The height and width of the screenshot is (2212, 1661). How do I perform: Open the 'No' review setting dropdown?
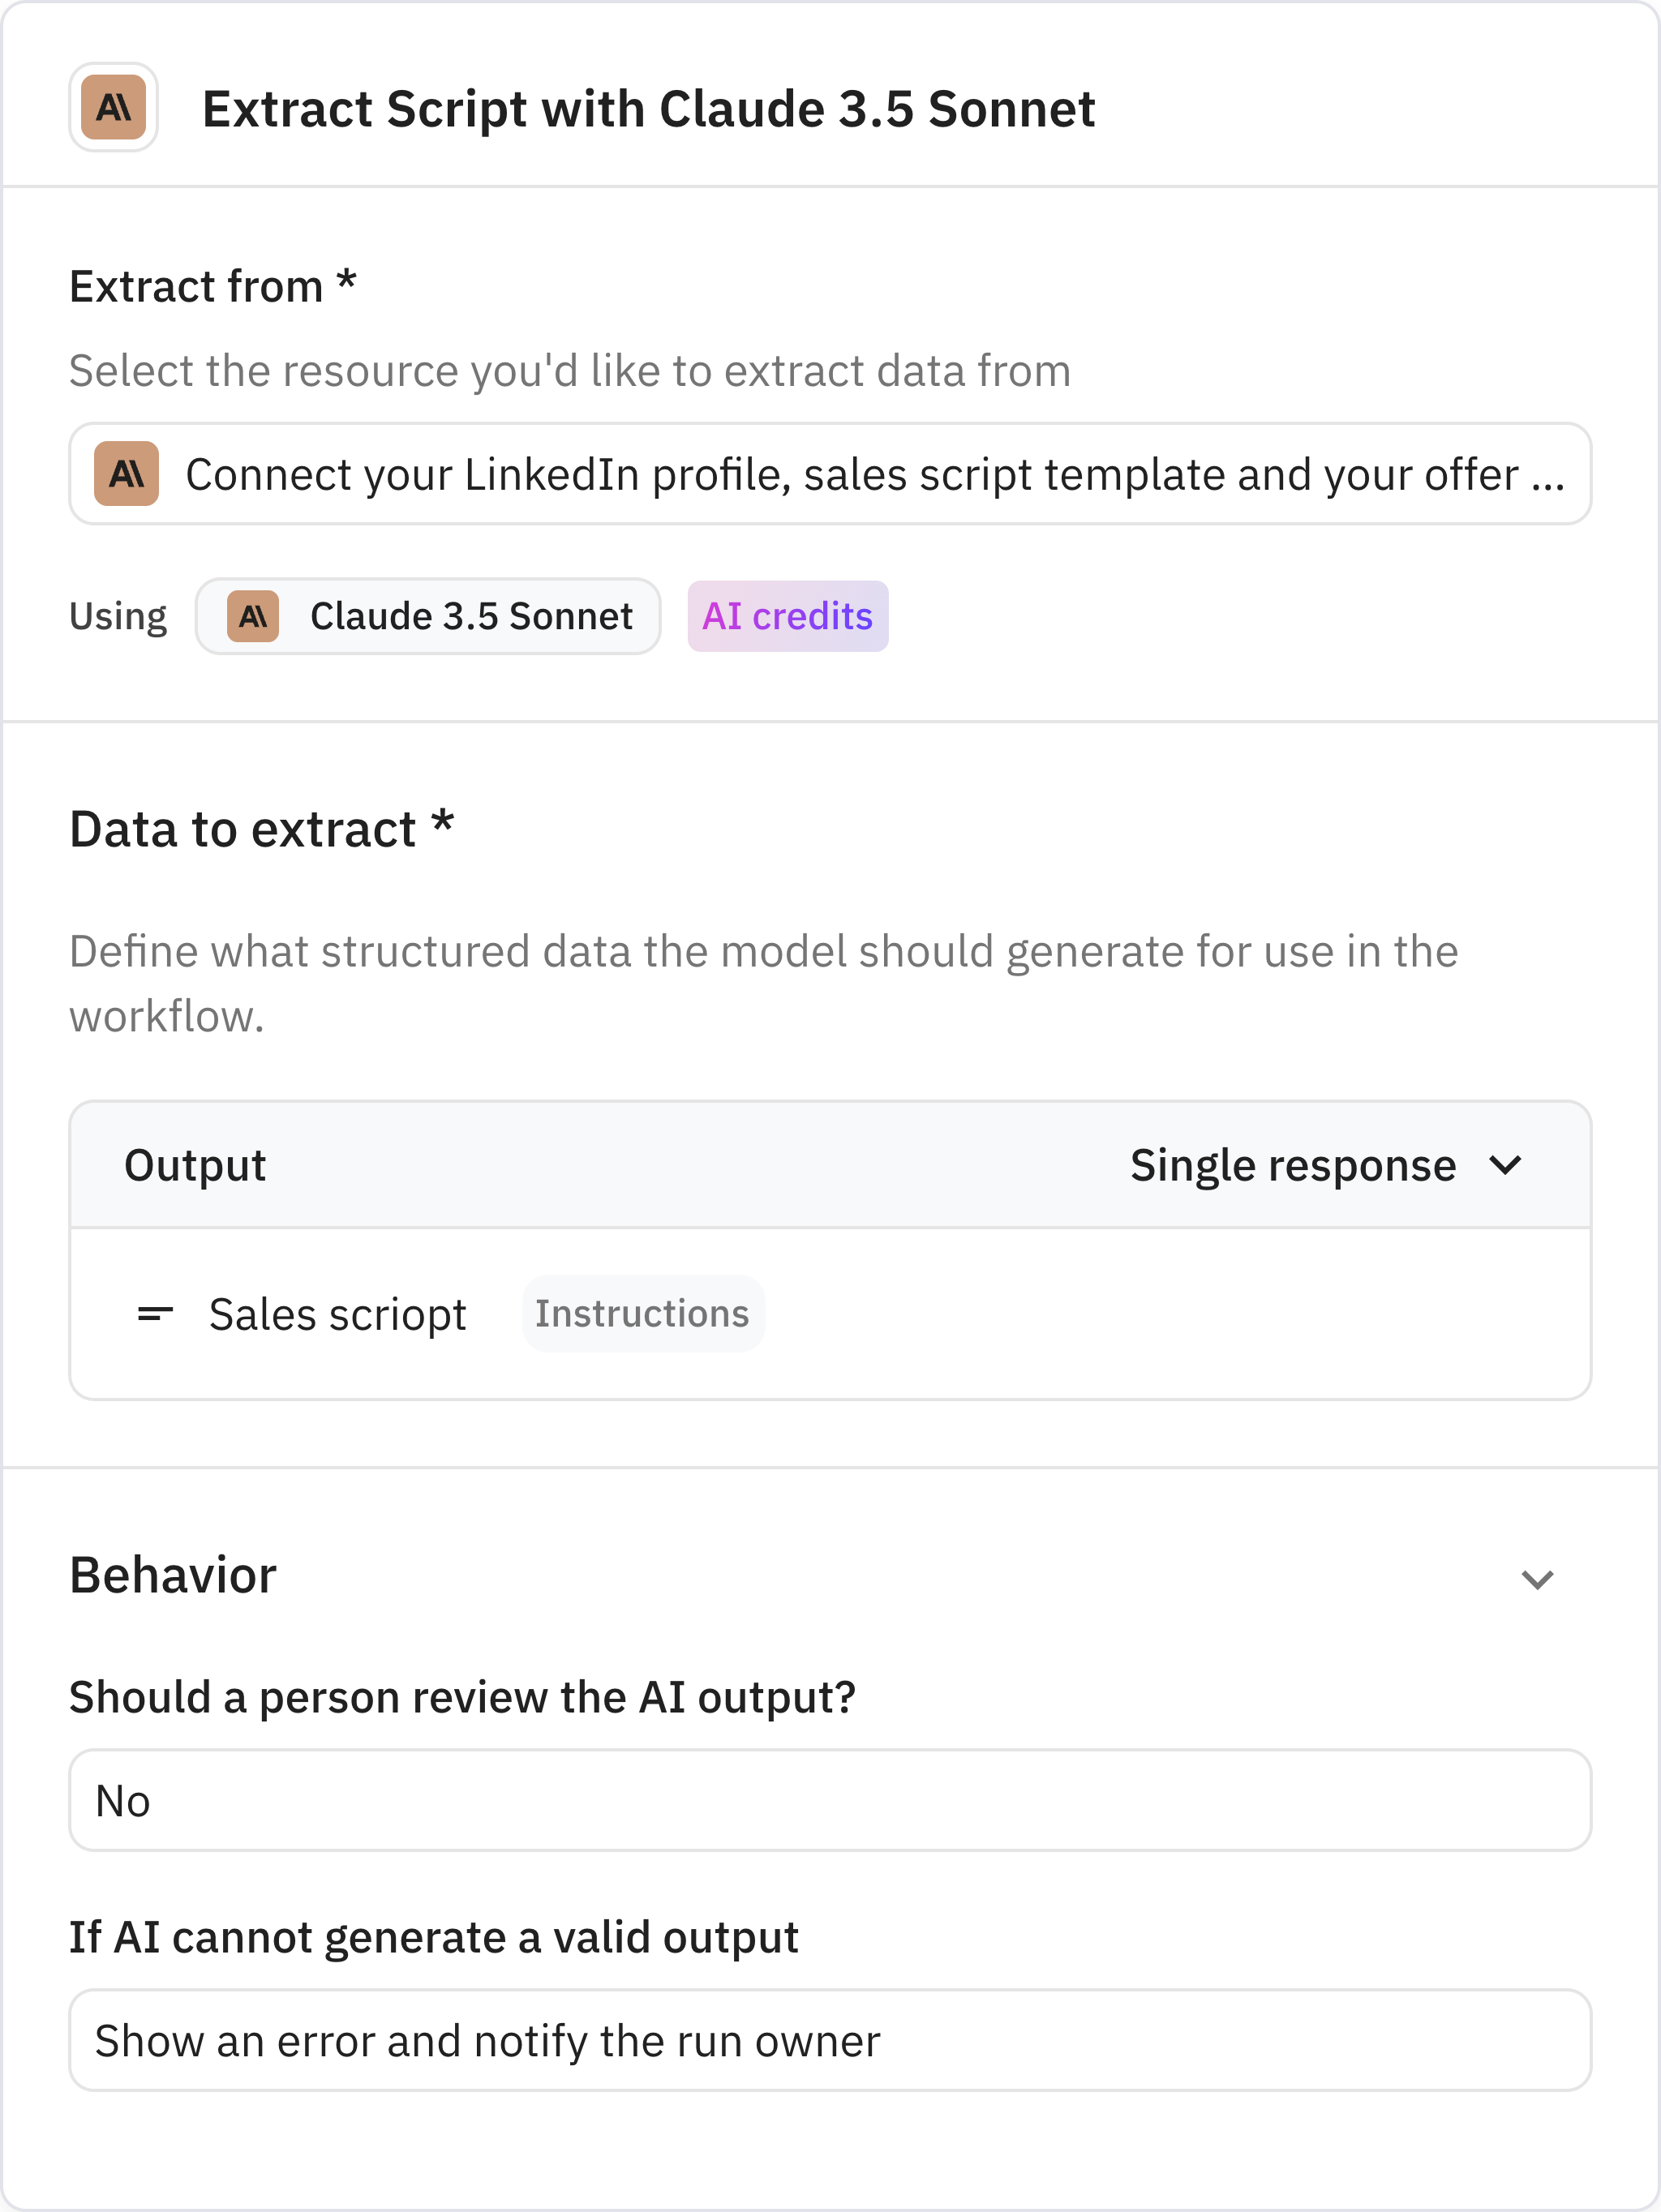(x=828, y=1800)
